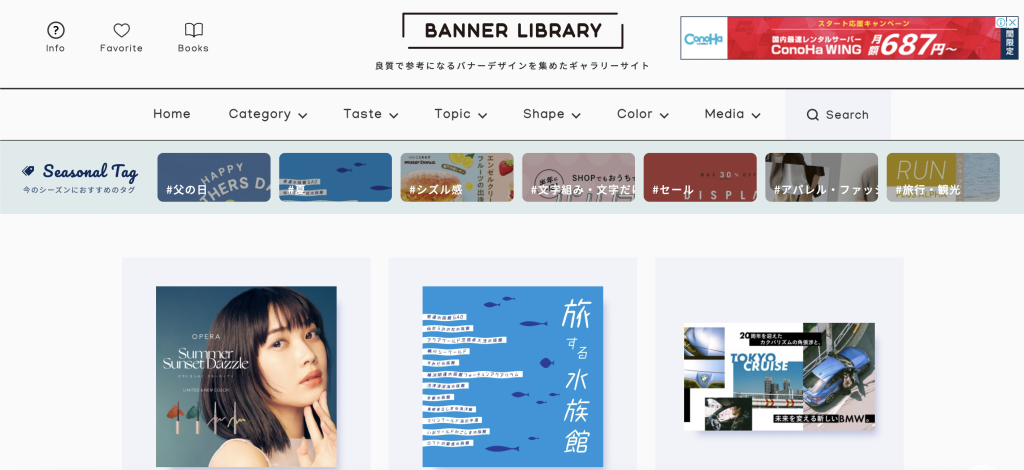Expand the Taste dropdown
The image size is (1024, 470).
click(x=370, y=115)
